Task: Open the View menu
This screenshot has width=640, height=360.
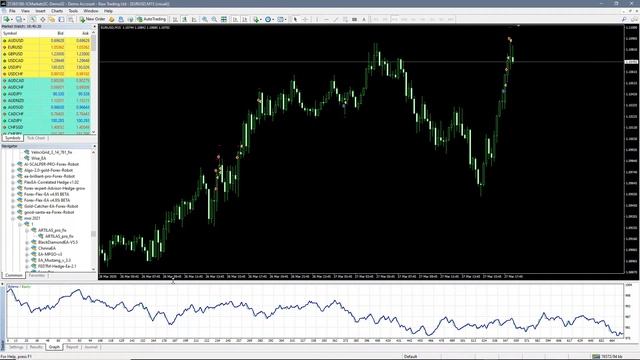Action: click(25, 11)
